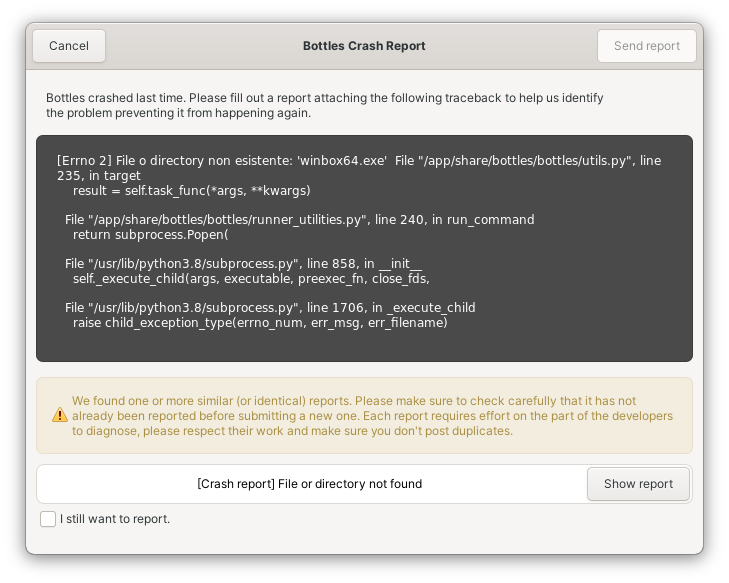729x583 pixels.
Task: Click the Send report button
Action: click(647, 46)
